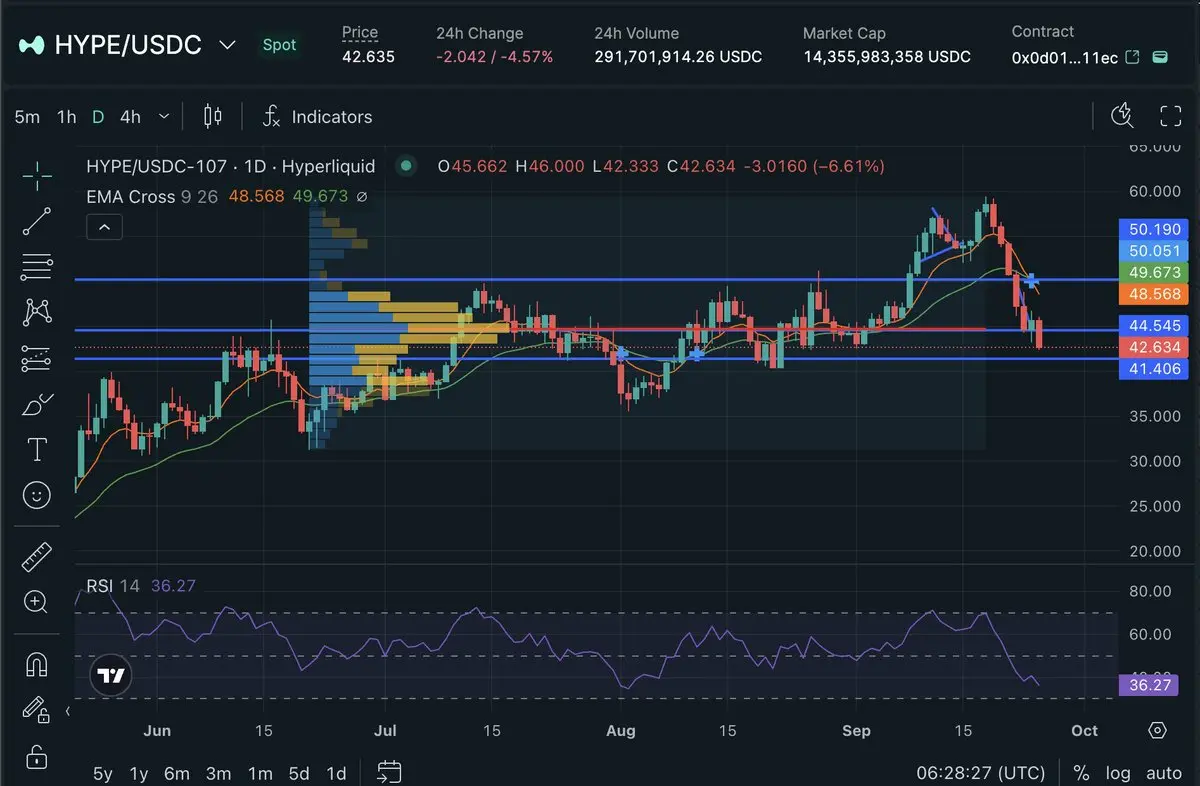This screenshot has width=1200, height=786.
Task: Click the green card icon beside contract
Action: click(1160, 57)
